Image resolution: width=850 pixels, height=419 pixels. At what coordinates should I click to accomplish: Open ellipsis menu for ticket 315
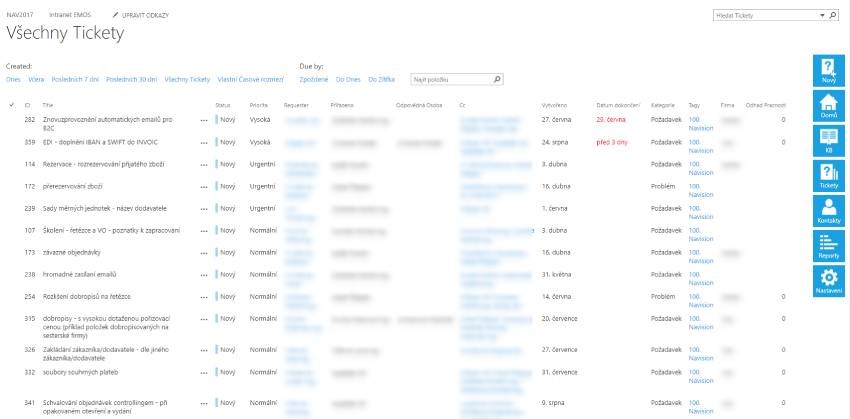tap(204, 319)
